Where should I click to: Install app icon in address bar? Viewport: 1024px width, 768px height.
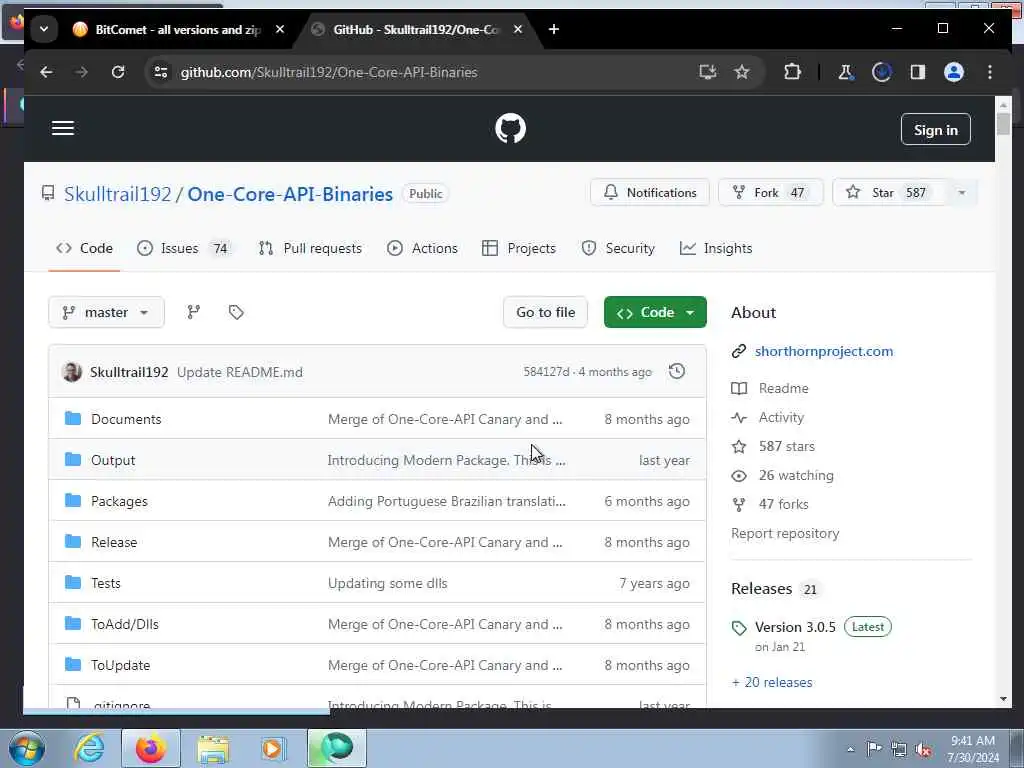[x=707, y=72]
